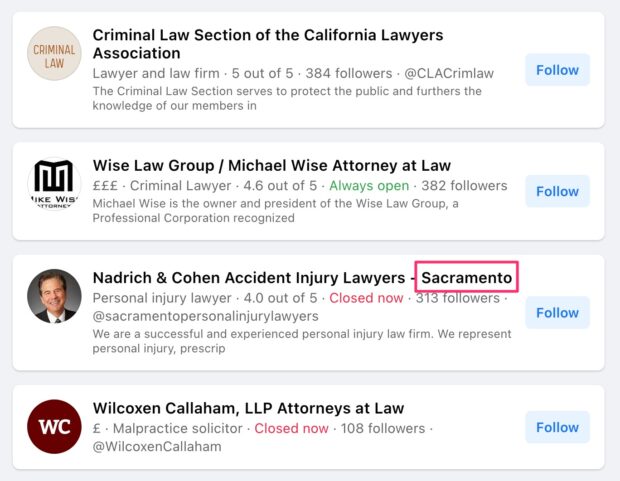Viewport: 620px width, 481px height.
Task: Follow Wise Law Group page
Action: click(x=557, y=191)
